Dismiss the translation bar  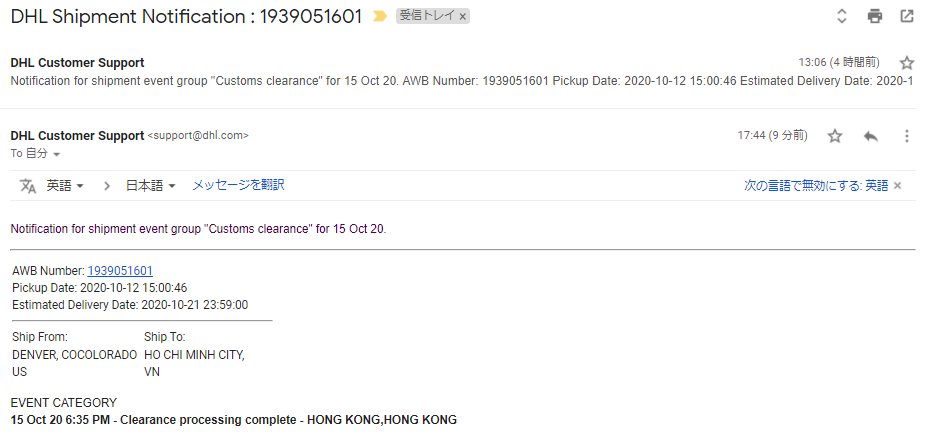[x=898, y=185]
